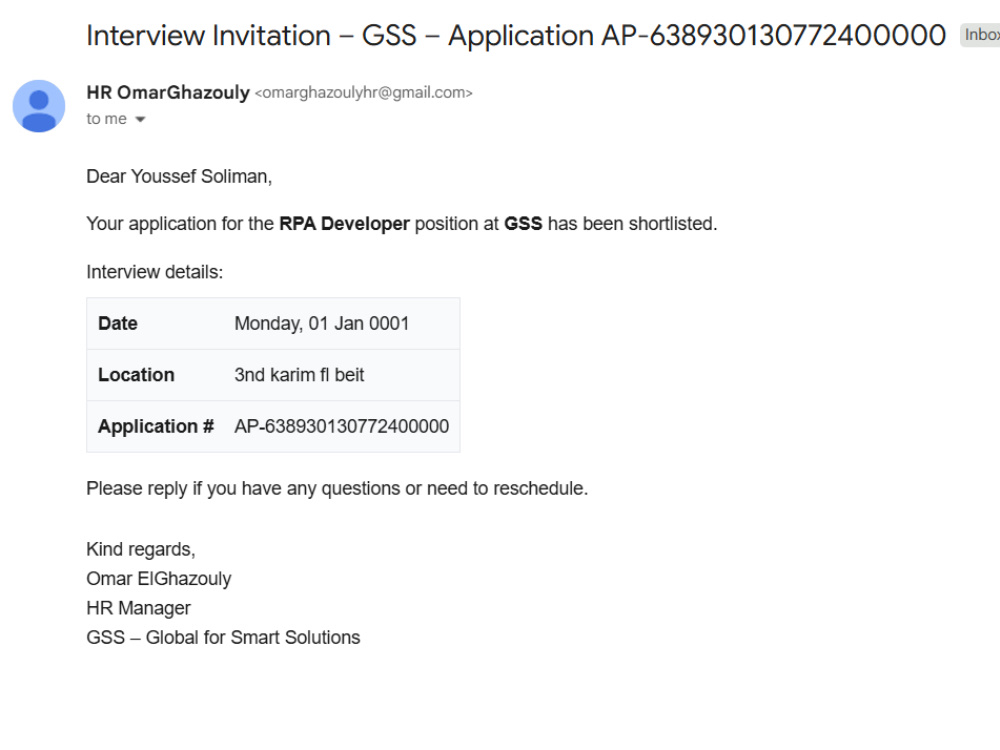Click the email subject Interview Invitation heading
The width and height of the screenshot is (1000, 750).
point(515,35)
